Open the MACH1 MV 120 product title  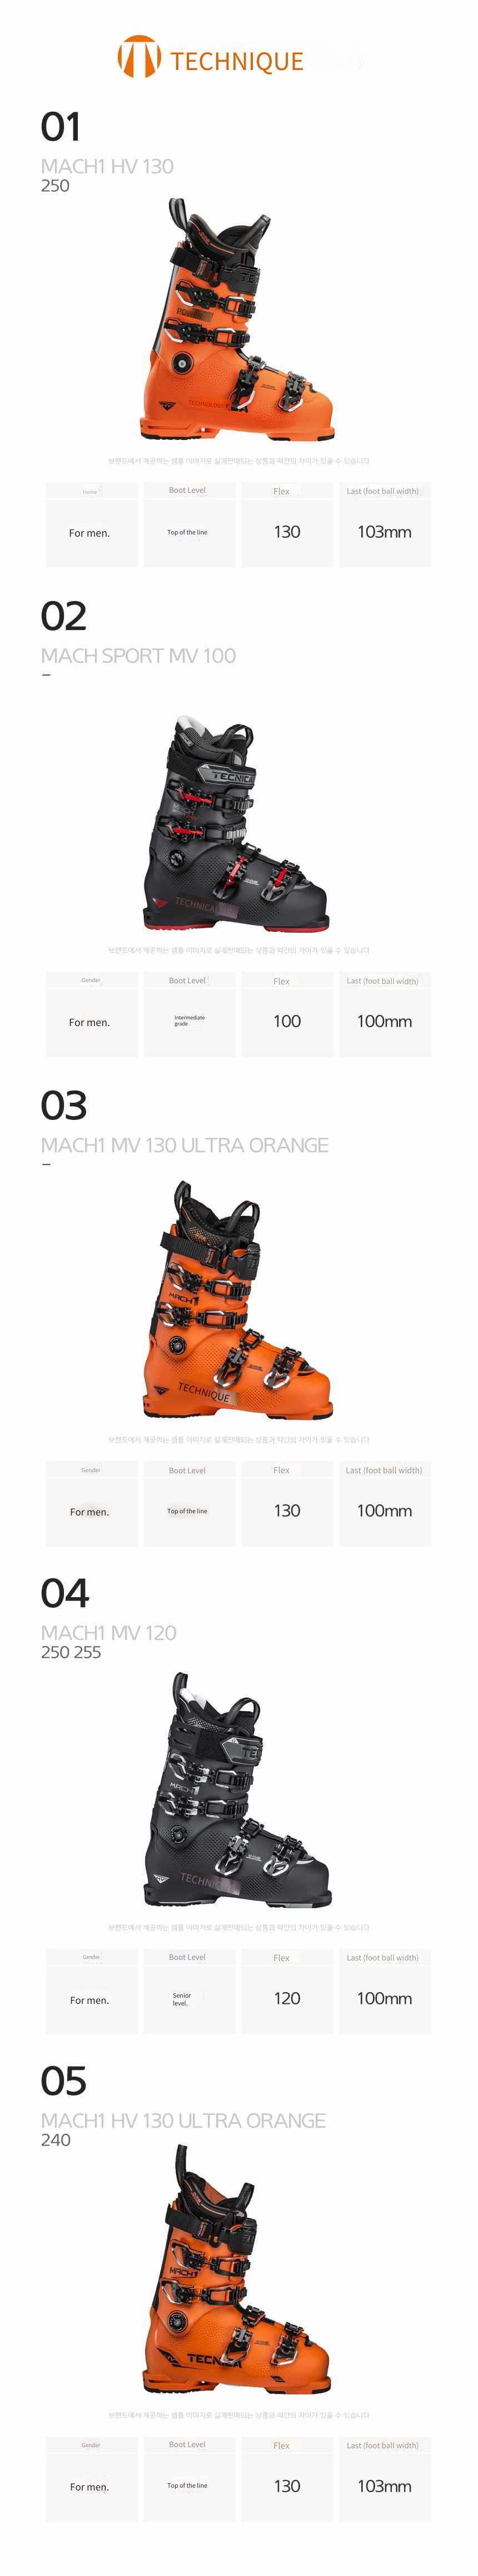coord(109,1633)
